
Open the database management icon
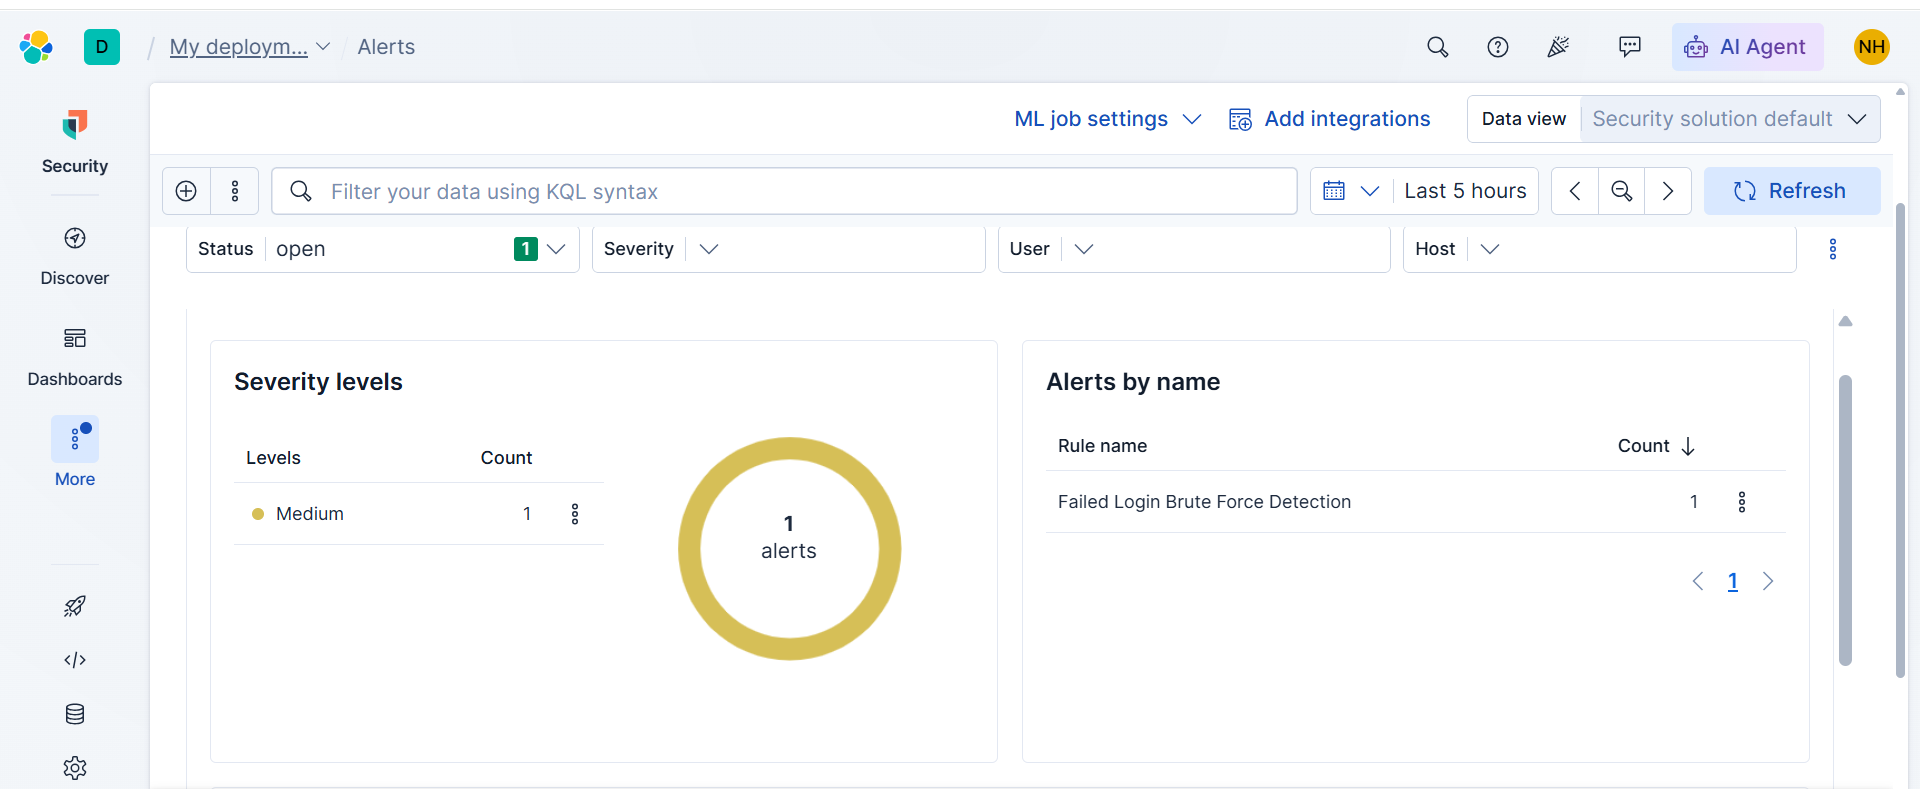click(x=75, y=714)
